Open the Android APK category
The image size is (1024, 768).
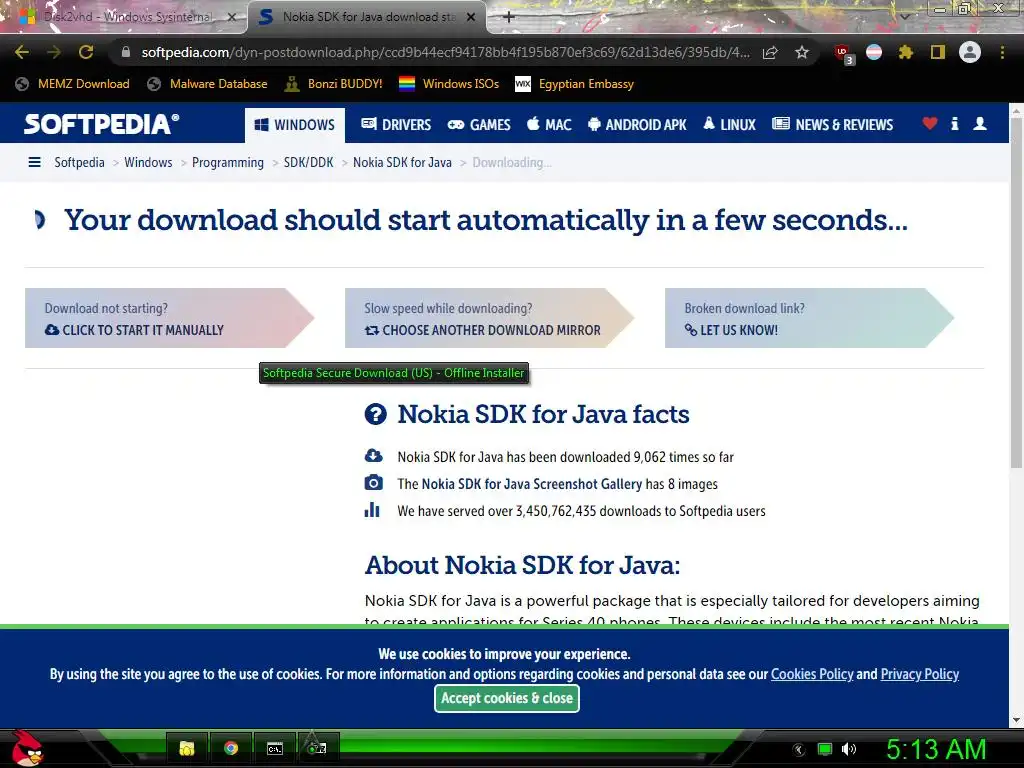point(637,125)
